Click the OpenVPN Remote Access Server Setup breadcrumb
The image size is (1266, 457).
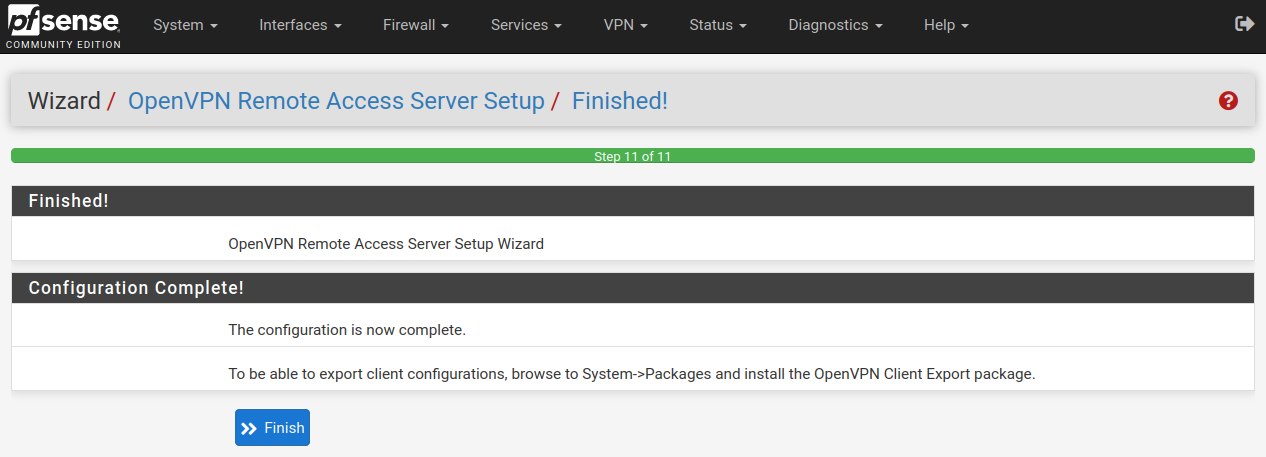coord(336,101)
